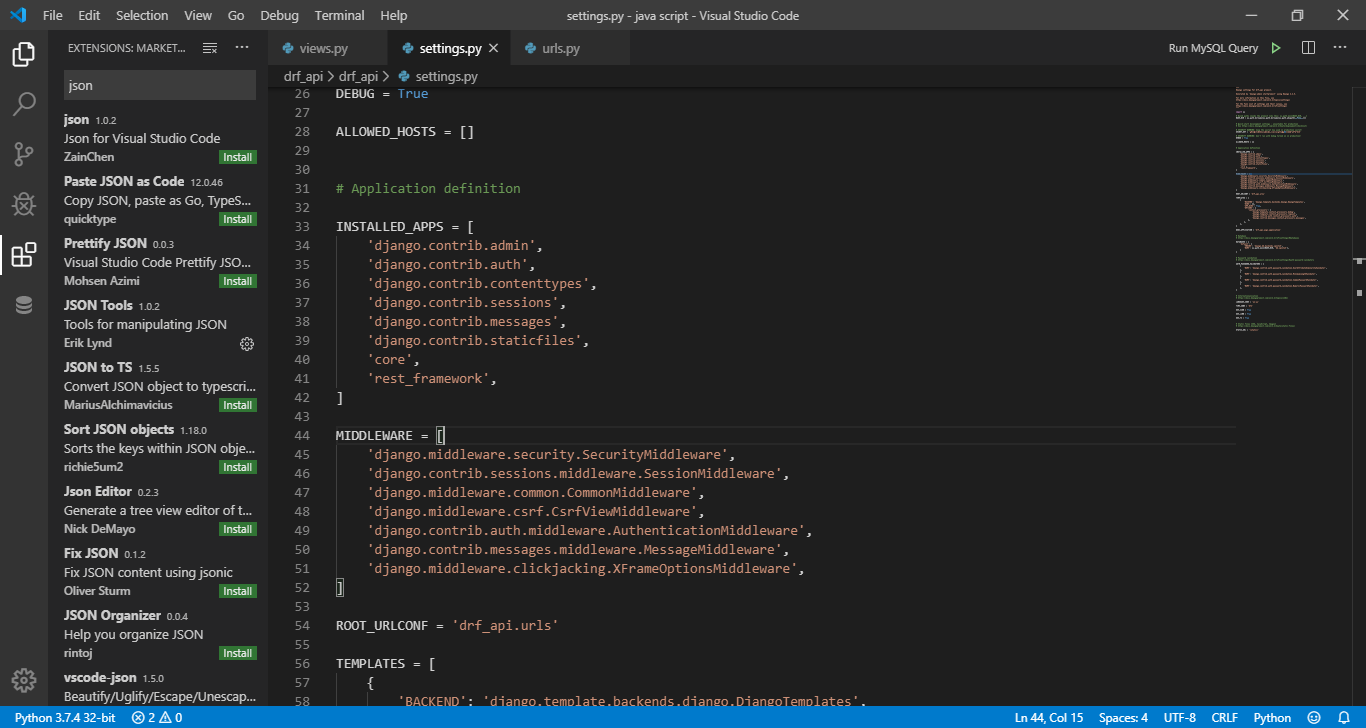This screenshot has height=728, width=1366.
Task: Open the drf_api breadcrumb dropdown
Action: [x=302, y=75]
